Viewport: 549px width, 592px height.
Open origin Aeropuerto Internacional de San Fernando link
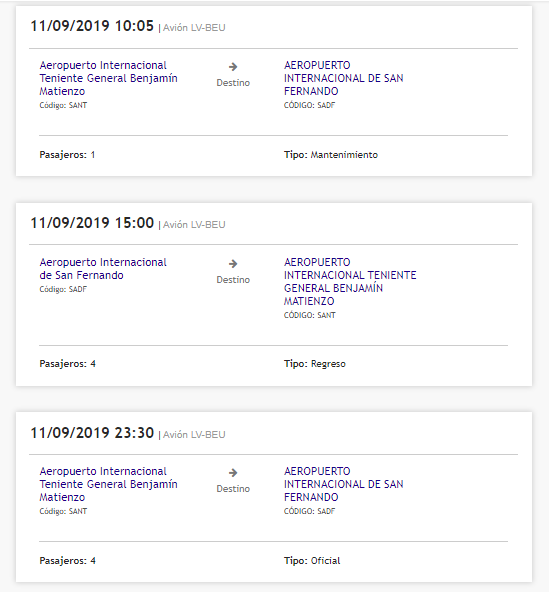pyautogui.click(x=103, y=268)
